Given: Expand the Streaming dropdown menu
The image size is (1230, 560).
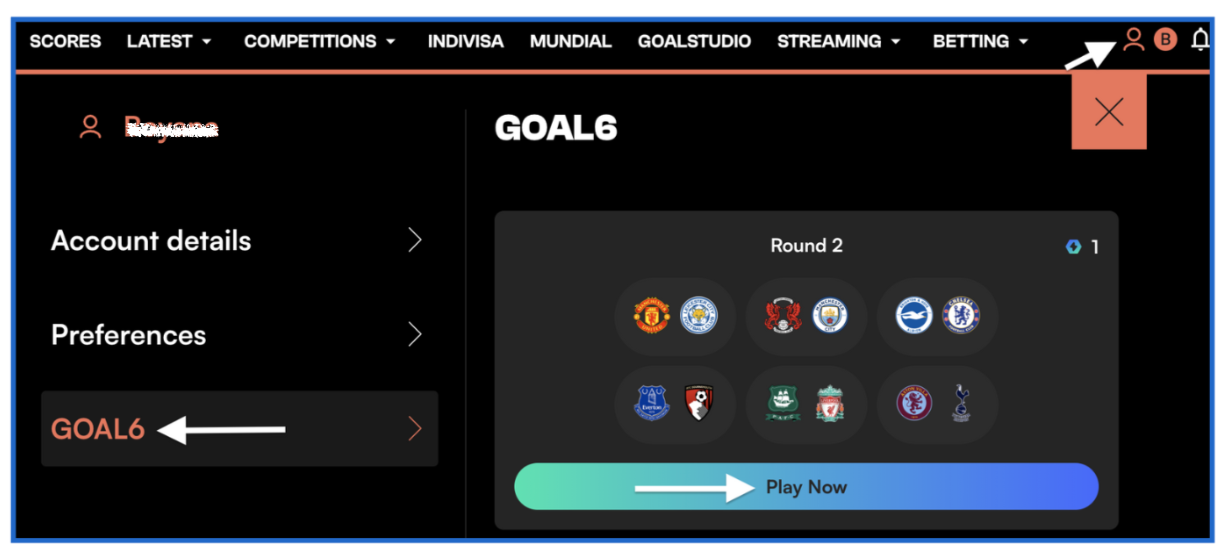Looking at the screenshot, I should coord(839,41).
